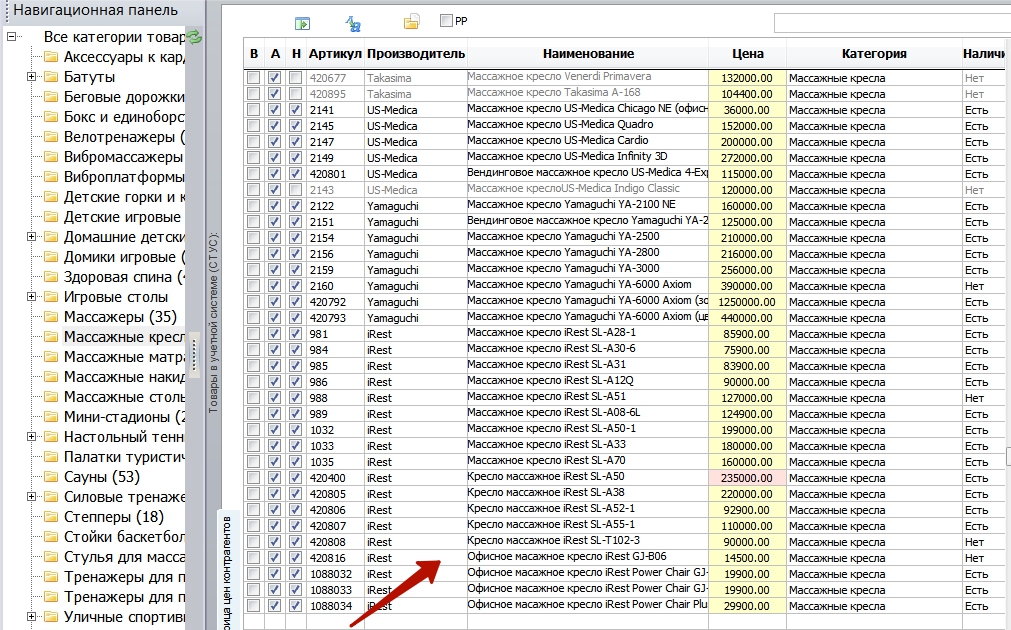This screenshot has width=1011, height=630.
Task: Check column В box for article 420400
Action: point(253,478)
